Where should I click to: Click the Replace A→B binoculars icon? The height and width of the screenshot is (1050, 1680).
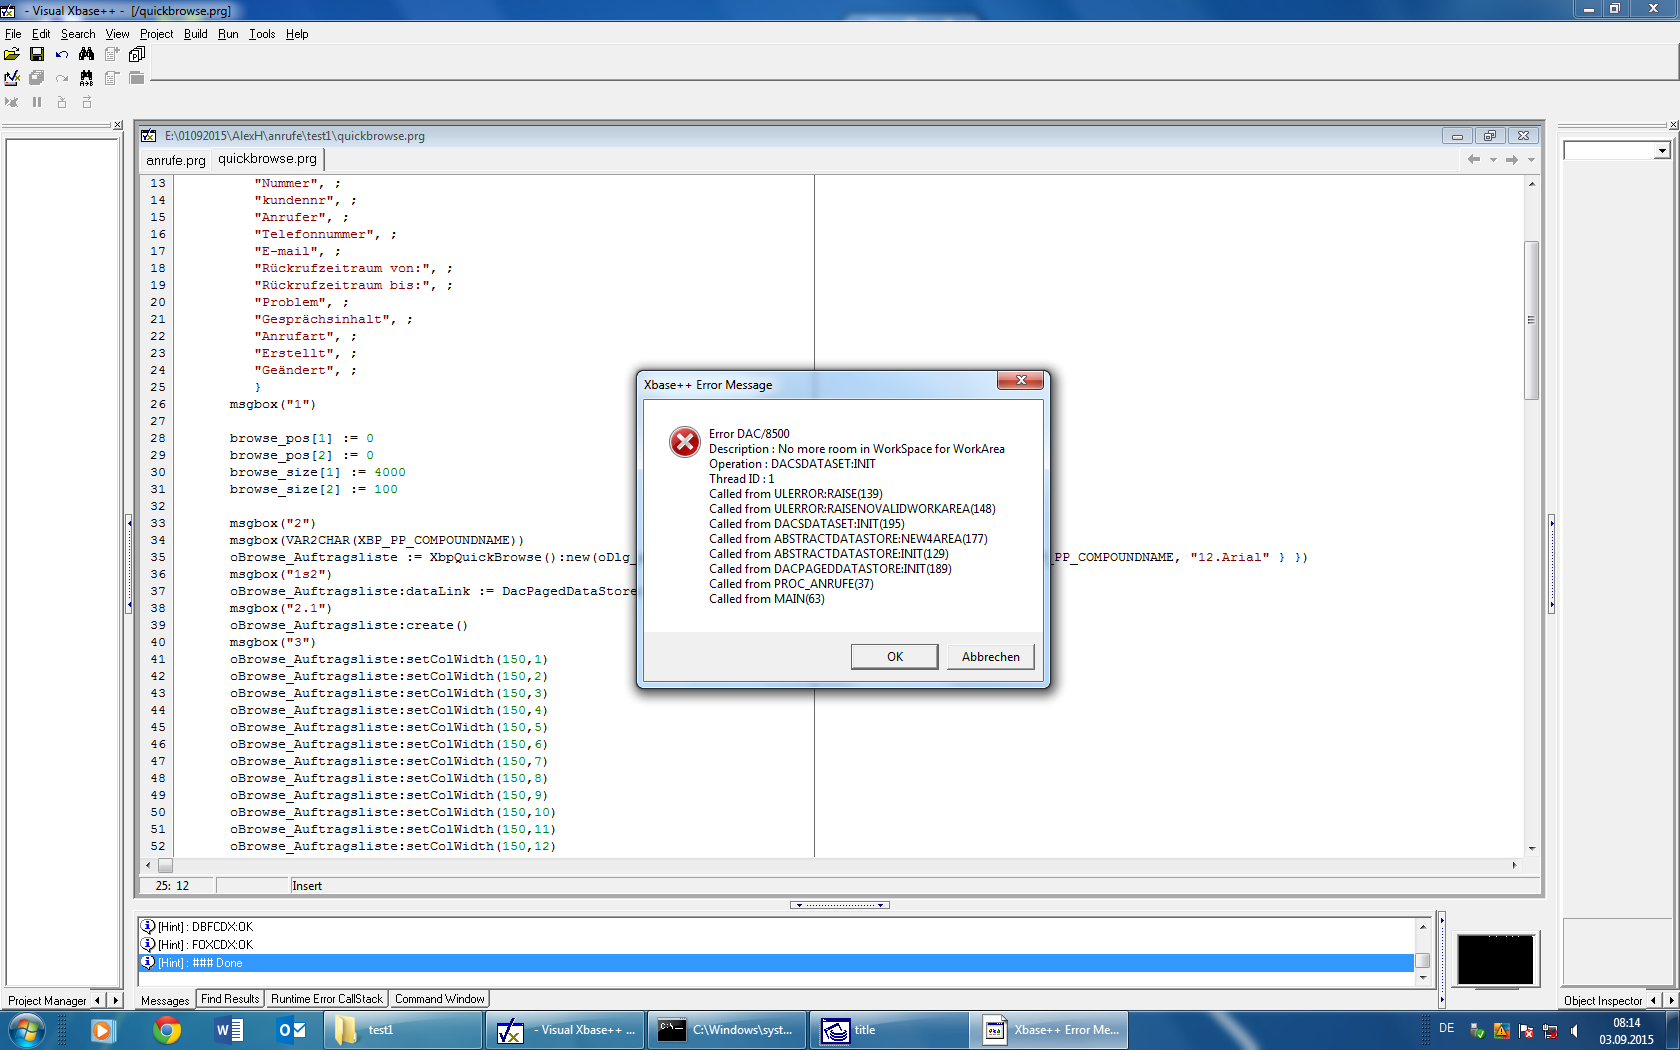pos(87,77)
